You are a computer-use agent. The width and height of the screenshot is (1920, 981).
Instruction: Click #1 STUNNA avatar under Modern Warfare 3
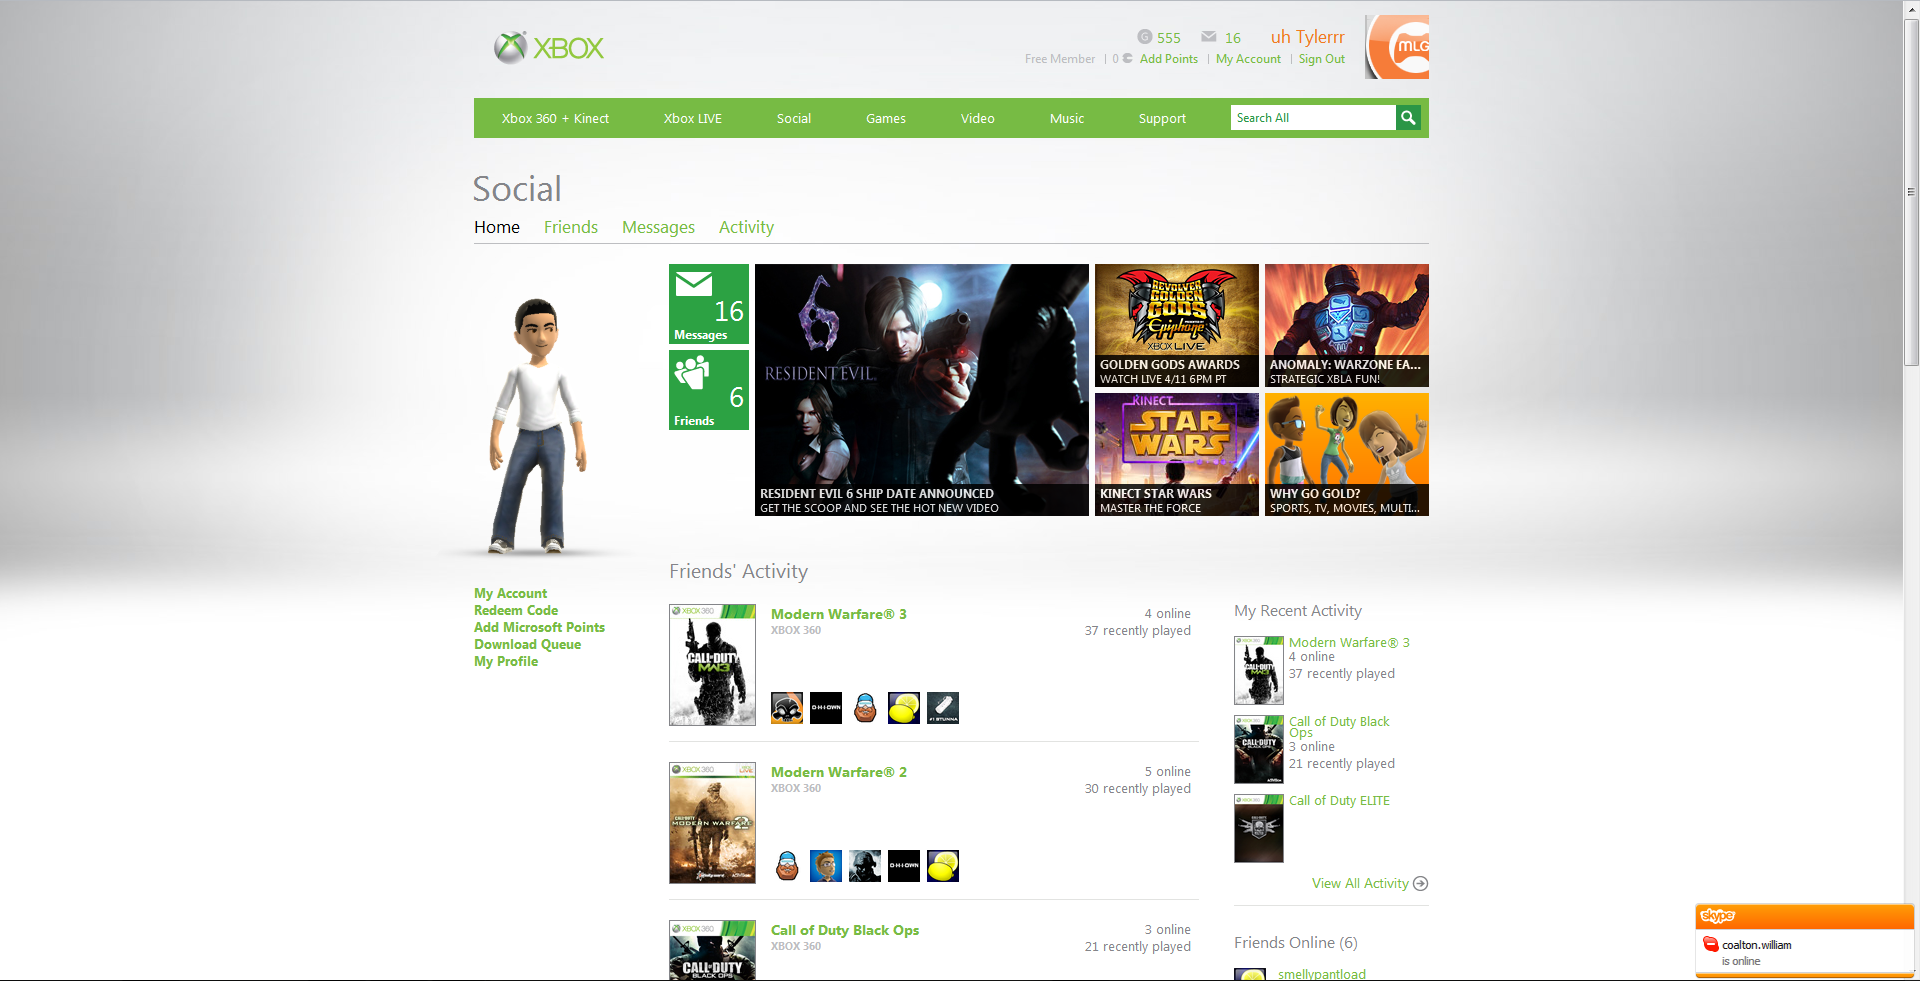pos(943,708)
